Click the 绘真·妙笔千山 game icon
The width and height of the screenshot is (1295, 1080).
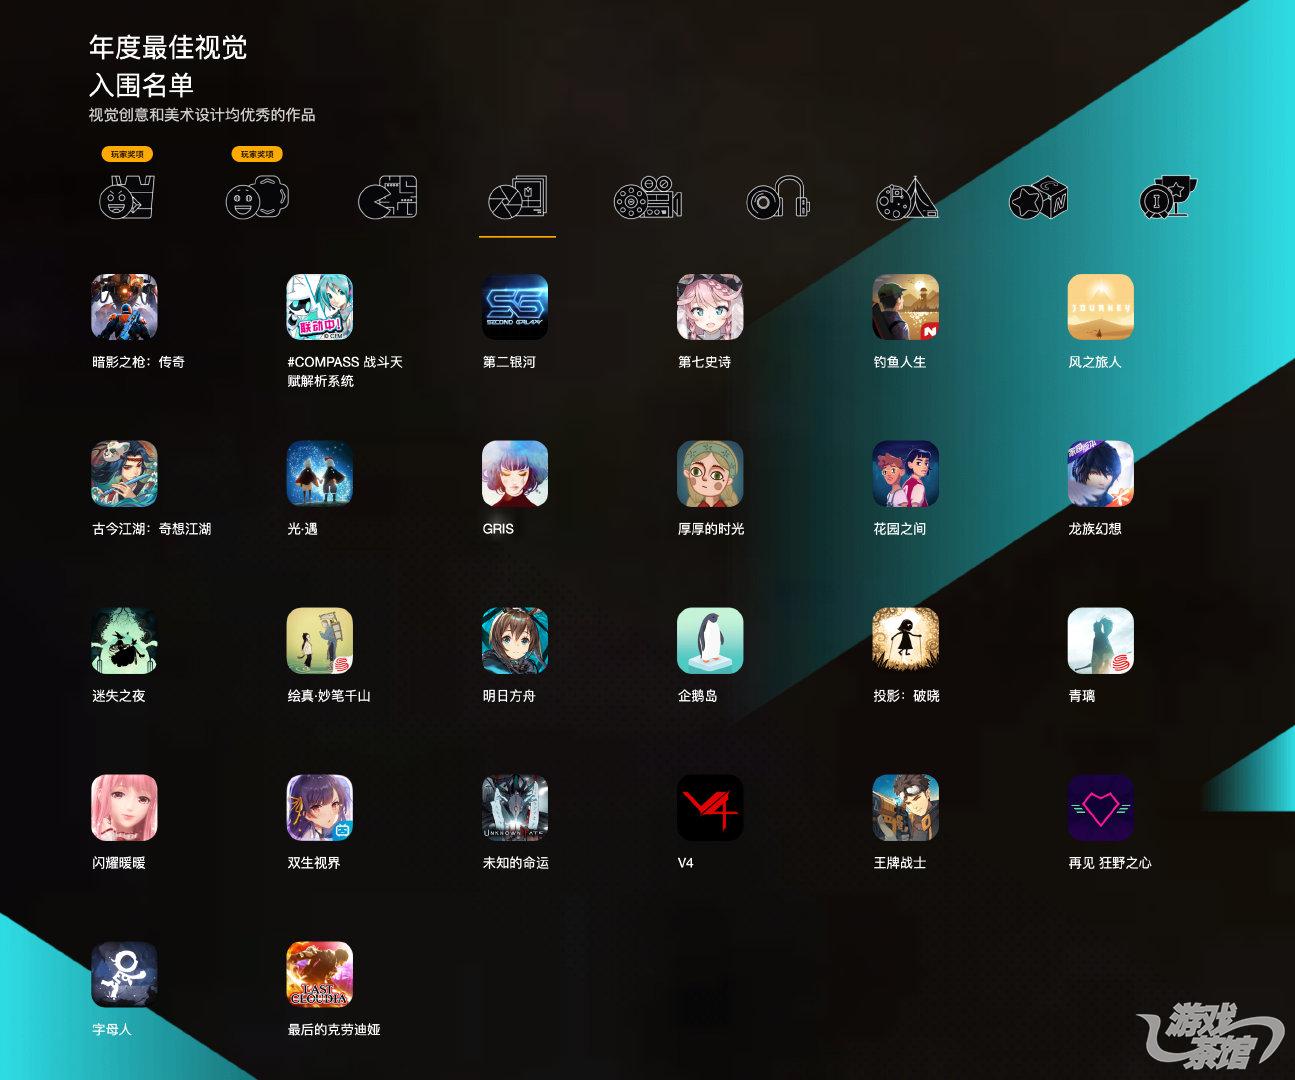click(319, 641)
